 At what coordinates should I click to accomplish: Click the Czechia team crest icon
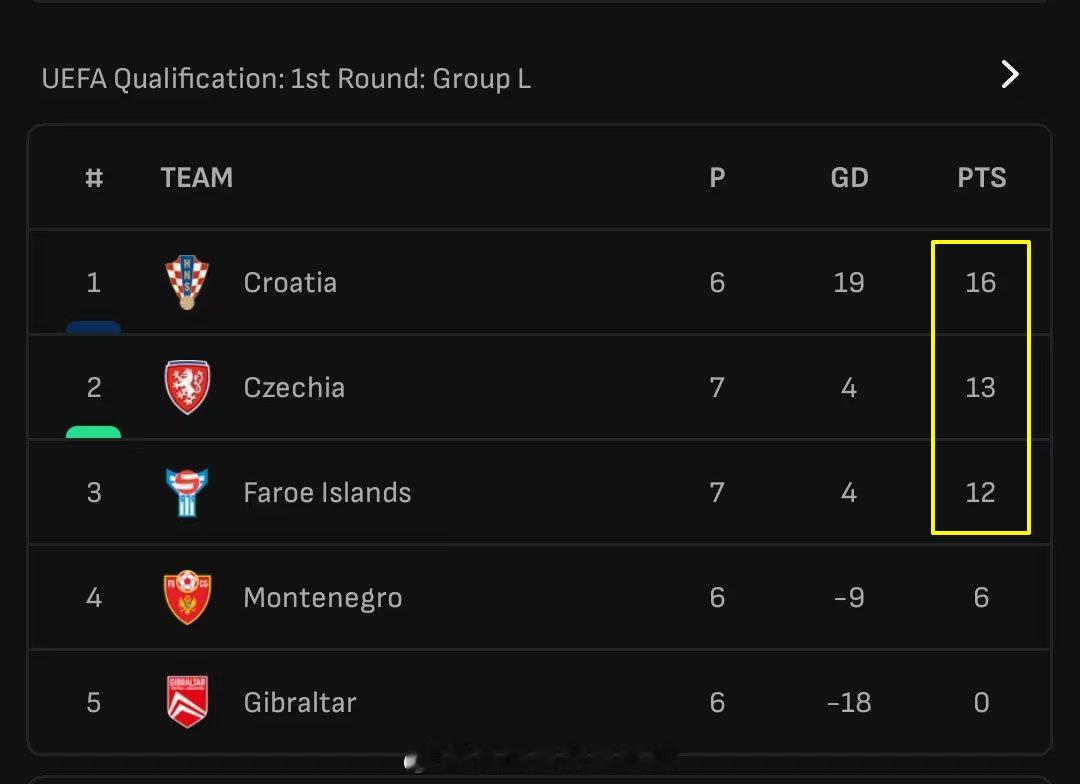click(x=187, y=387)
